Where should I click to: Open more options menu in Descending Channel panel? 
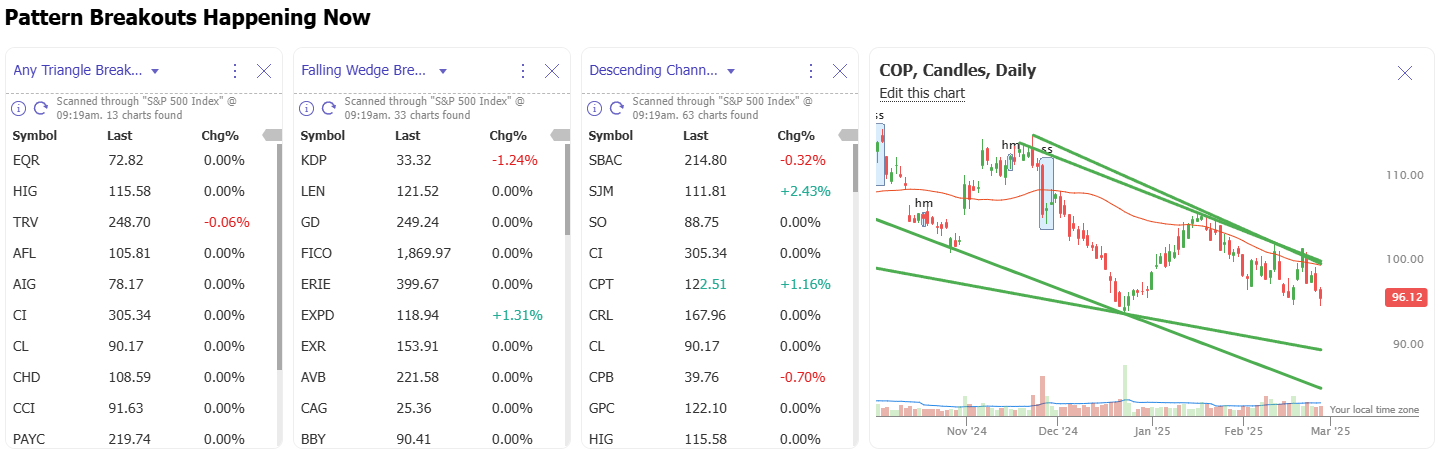tap(810, 71)
